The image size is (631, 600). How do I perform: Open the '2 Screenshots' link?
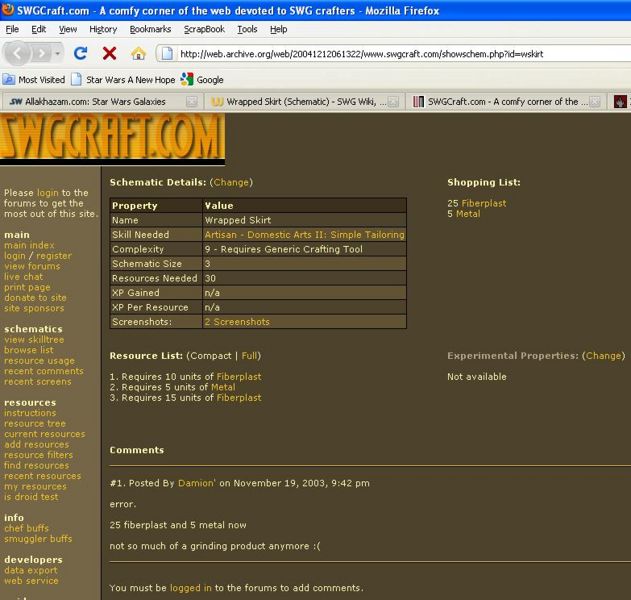(x=237, y=322)
